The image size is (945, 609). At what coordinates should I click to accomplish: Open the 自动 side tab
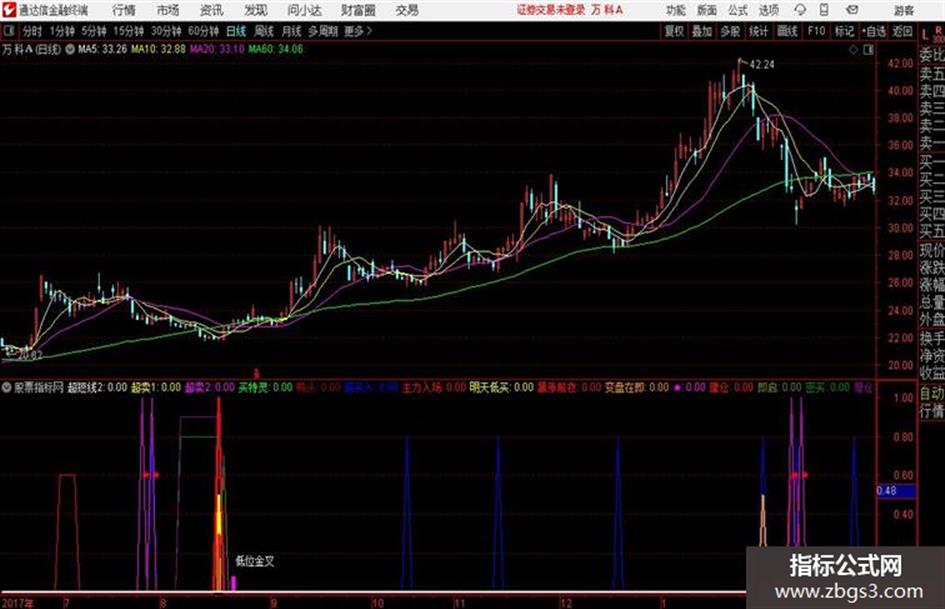[932, 394]
